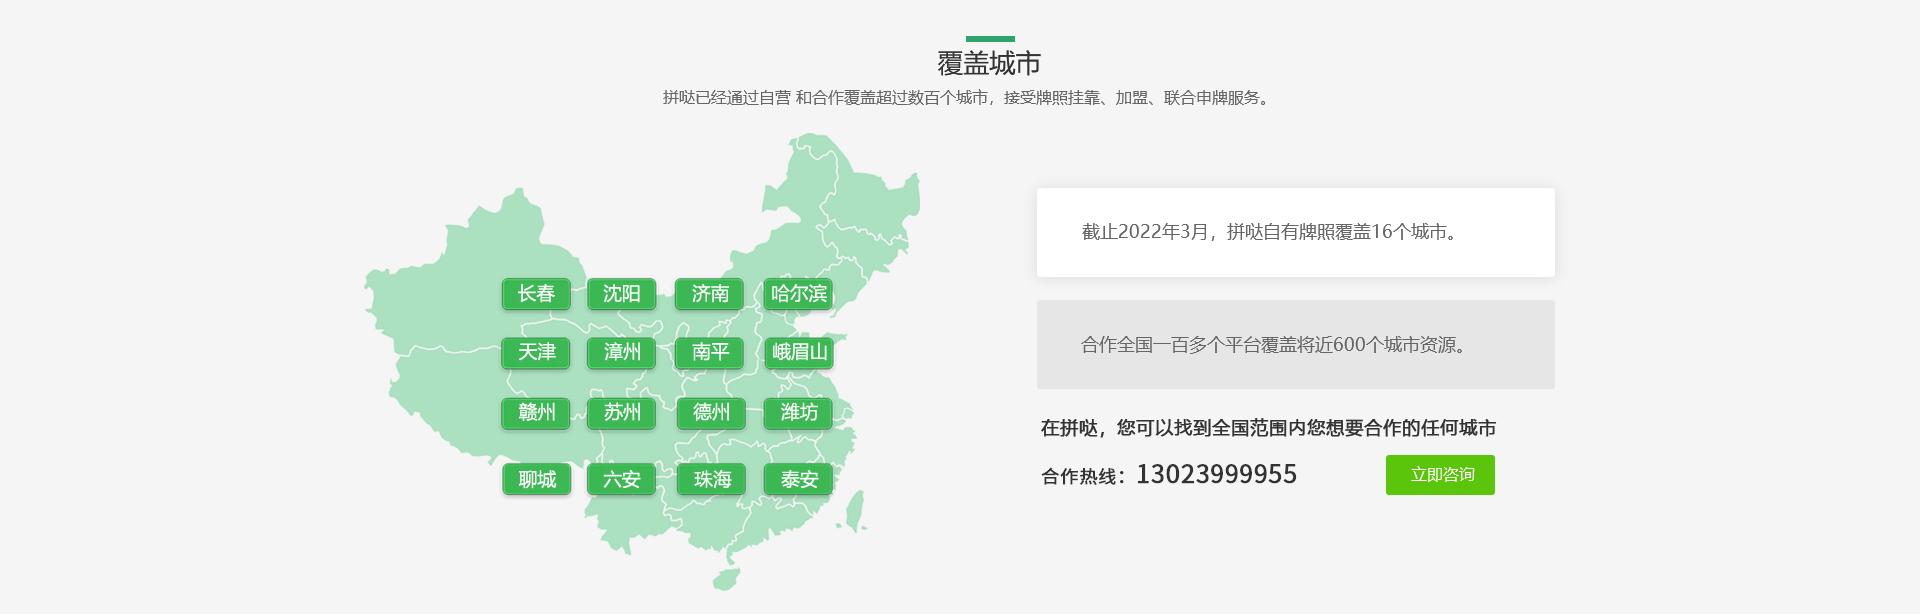
Task: Click the 德州 city tag
Action: [710, 413]
